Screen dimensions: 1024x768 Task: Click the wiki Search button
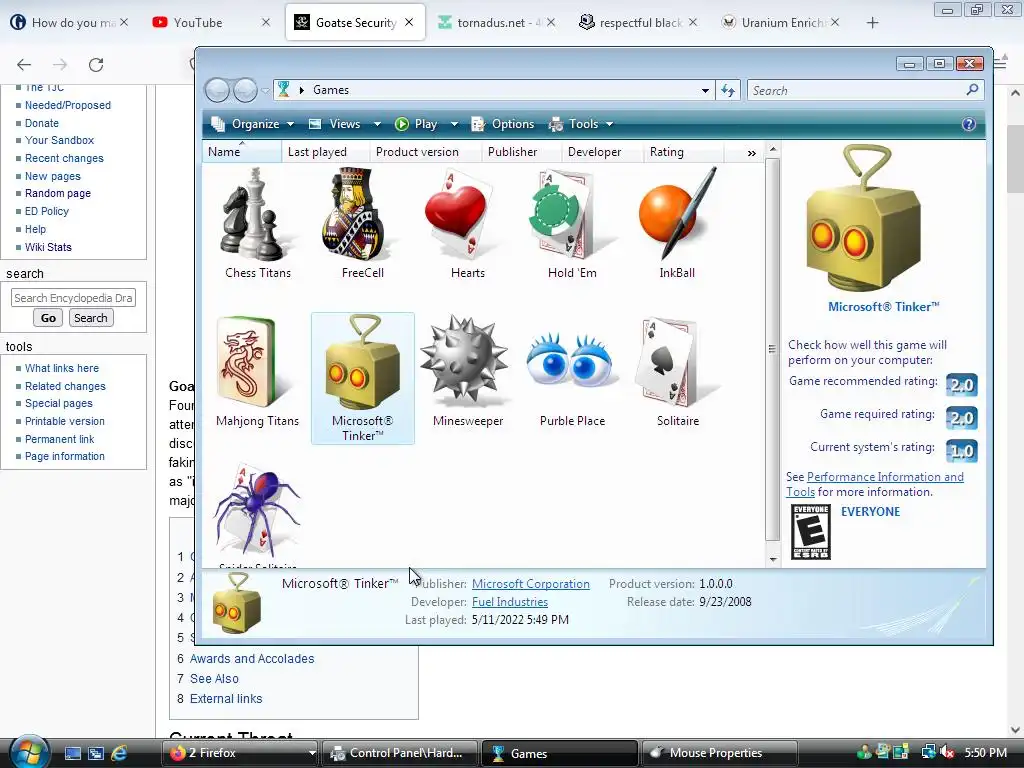[x=91, y=318]
